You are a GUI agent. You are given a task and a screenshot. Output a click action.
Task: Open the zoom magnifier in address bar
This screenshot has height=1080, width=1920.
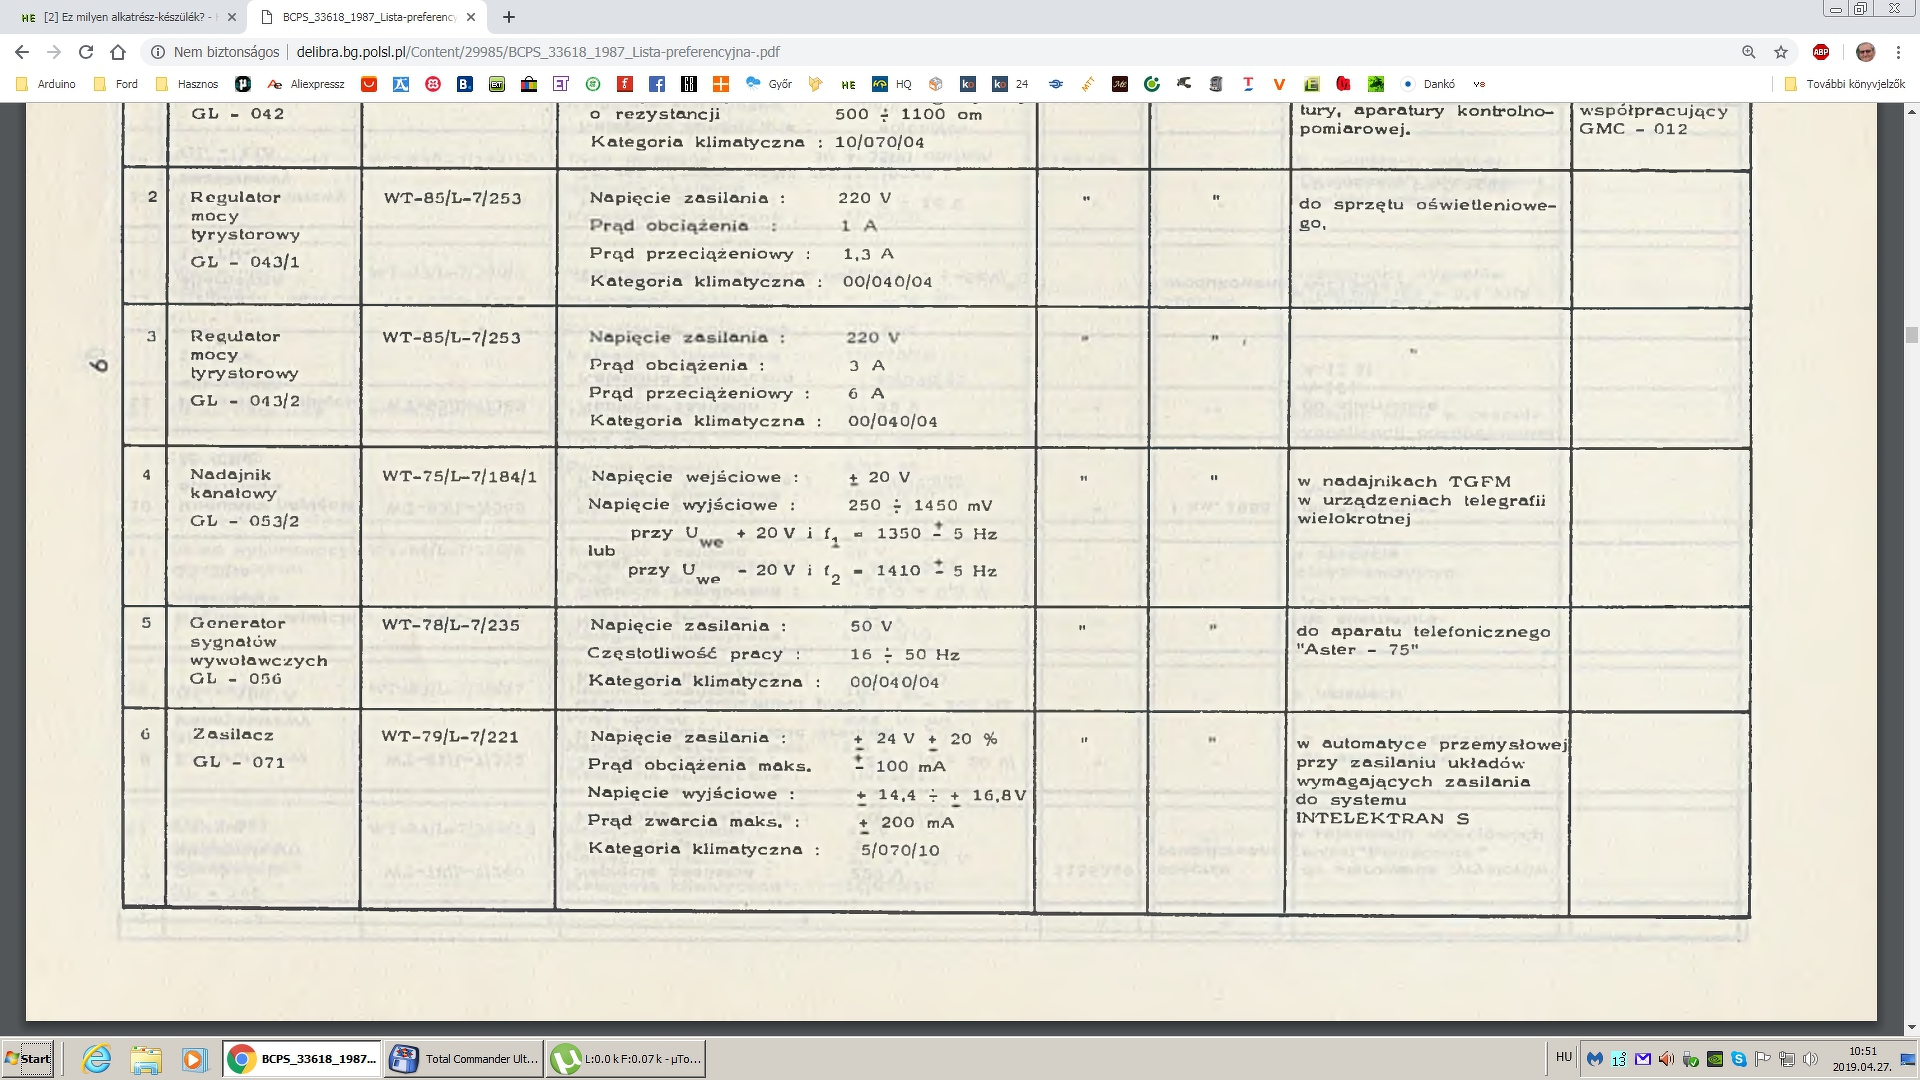point(1749,52)
